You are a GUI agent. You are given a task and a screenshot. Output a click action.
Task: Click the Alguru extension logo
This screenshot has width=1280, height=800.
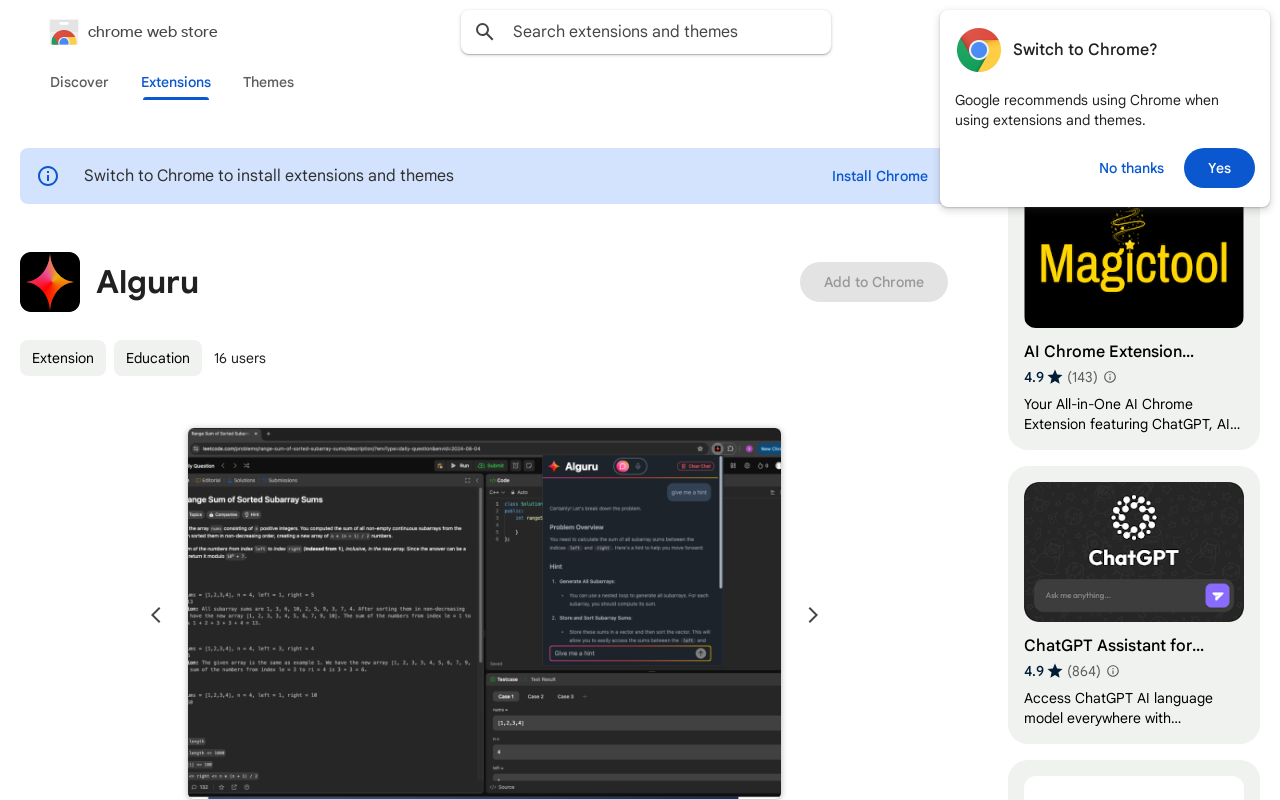[x=49, y=282]
